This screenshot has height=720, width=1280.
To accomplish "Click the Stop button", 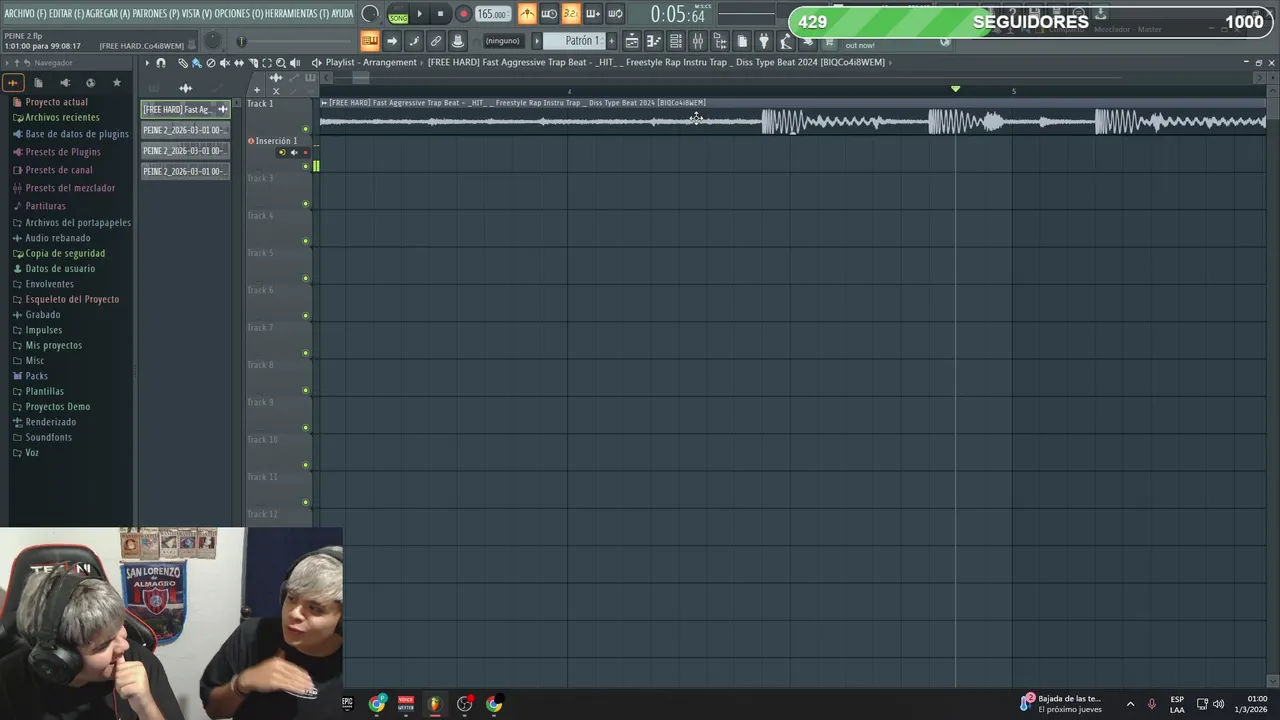I will [x=440, y=14].
